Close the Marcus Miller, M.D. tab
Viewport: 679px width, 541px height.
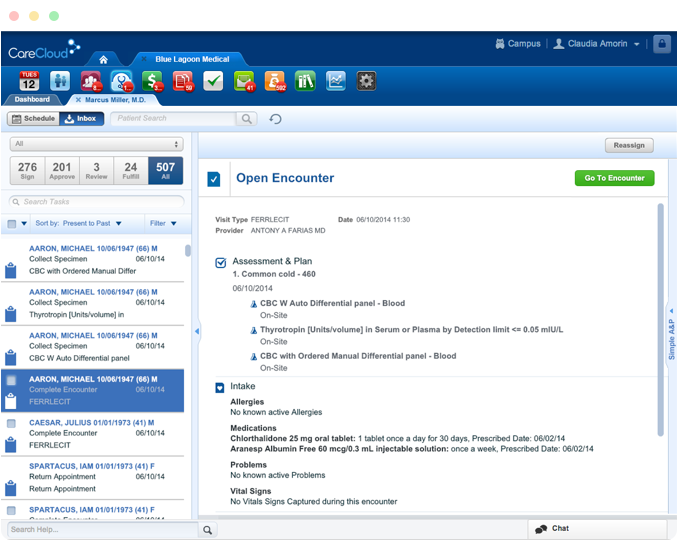(x=78, y=100)
